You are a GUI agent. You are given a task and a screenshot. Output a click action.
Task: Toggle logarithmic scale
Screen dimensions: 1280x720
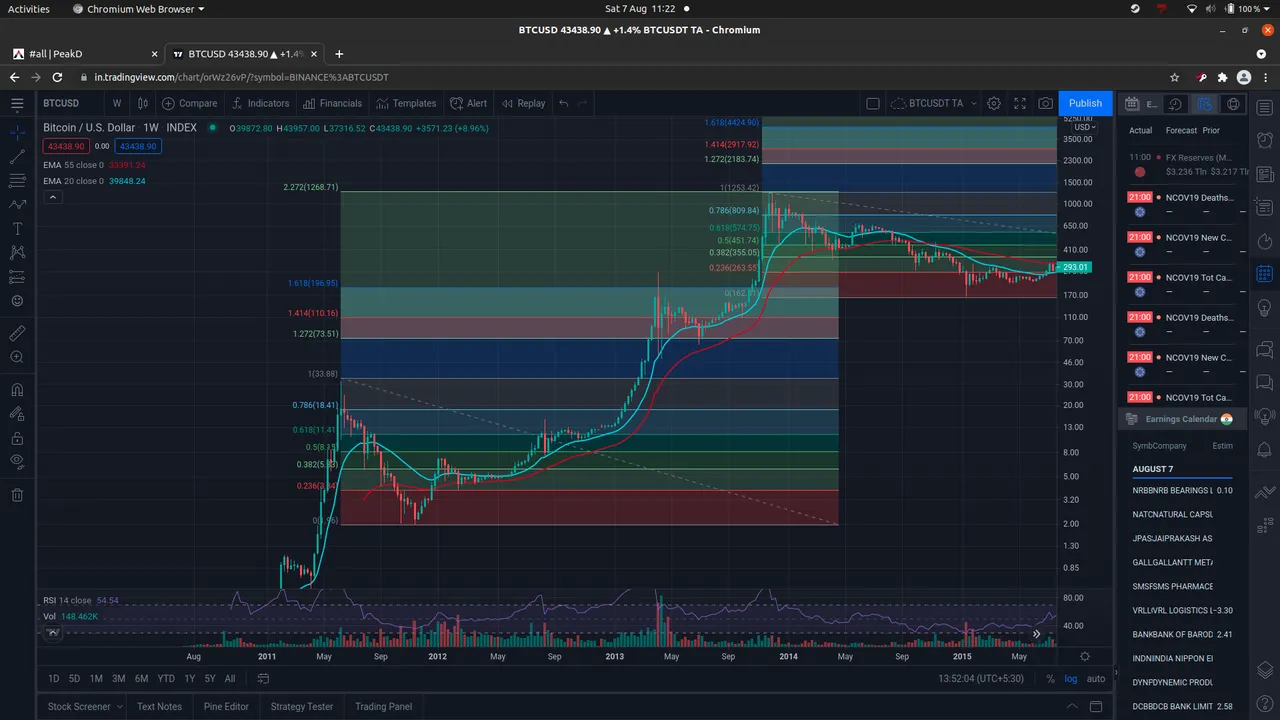click(x=1071, y=679)
